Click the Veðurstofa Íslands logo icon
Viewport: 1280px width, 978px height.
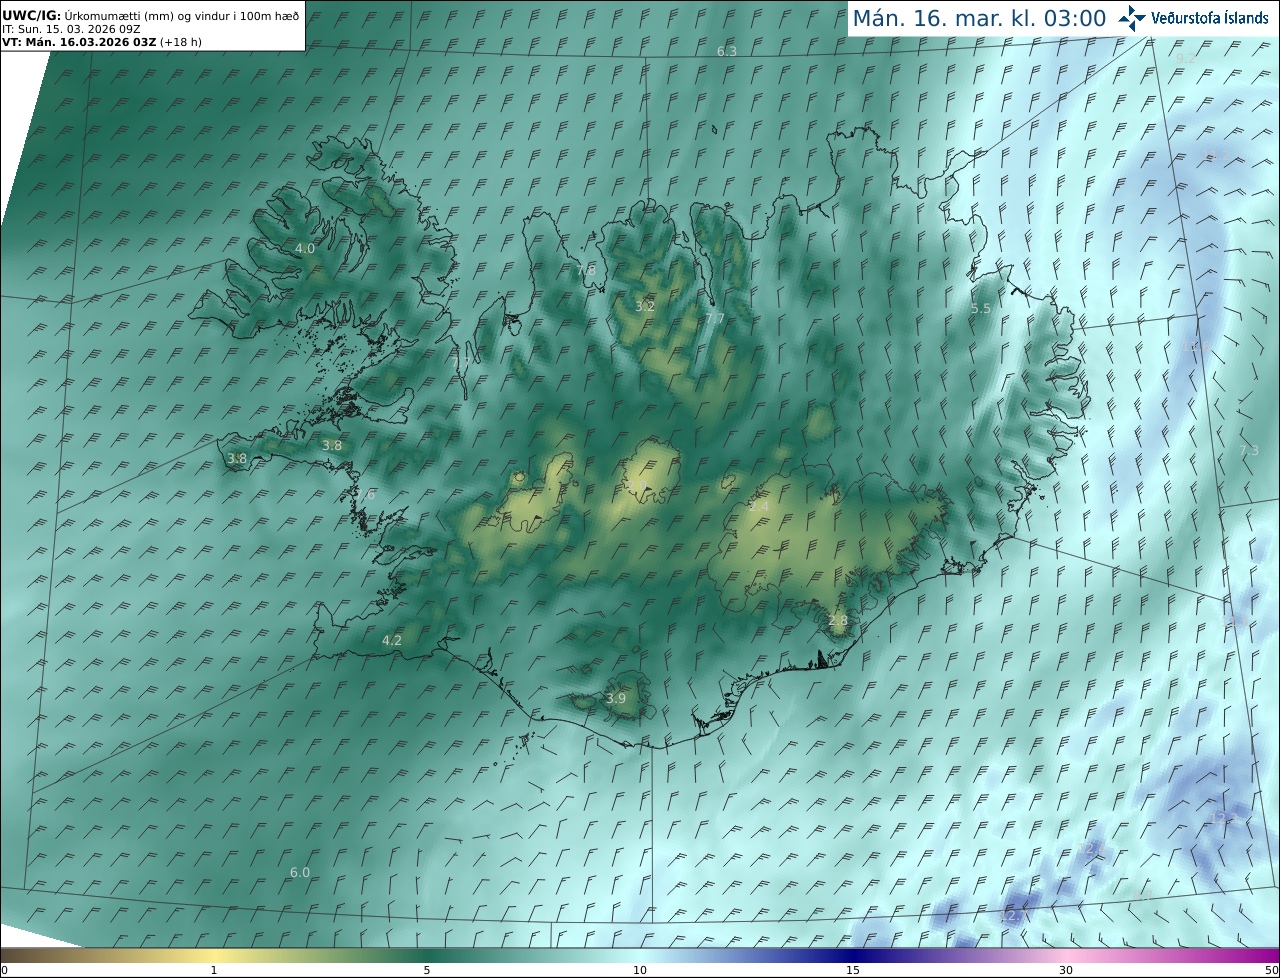(x=1133, y=18)
